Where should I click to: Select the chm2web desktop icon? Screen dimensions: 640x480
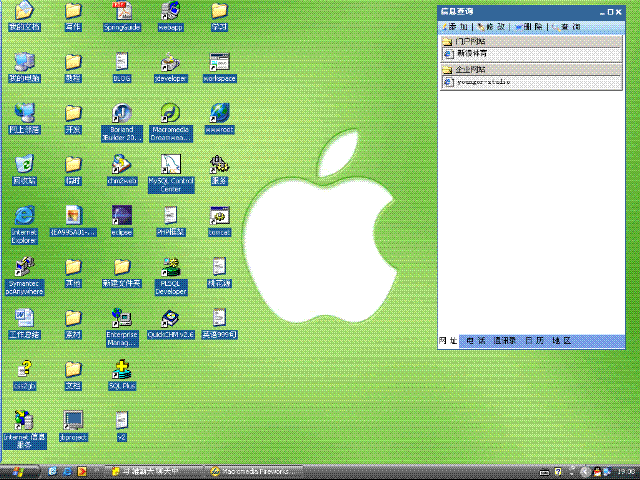pyautogui.click(x=122, y=170)
